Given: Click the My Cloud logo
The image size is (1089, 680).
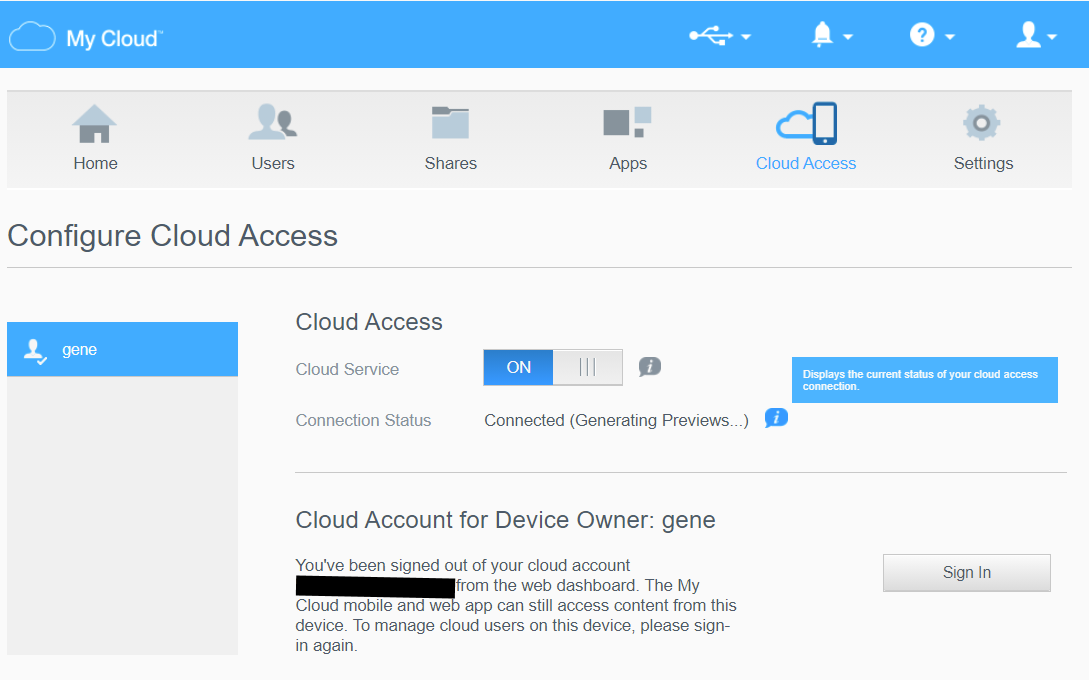Looking at the screenshot, I should 85,38.
